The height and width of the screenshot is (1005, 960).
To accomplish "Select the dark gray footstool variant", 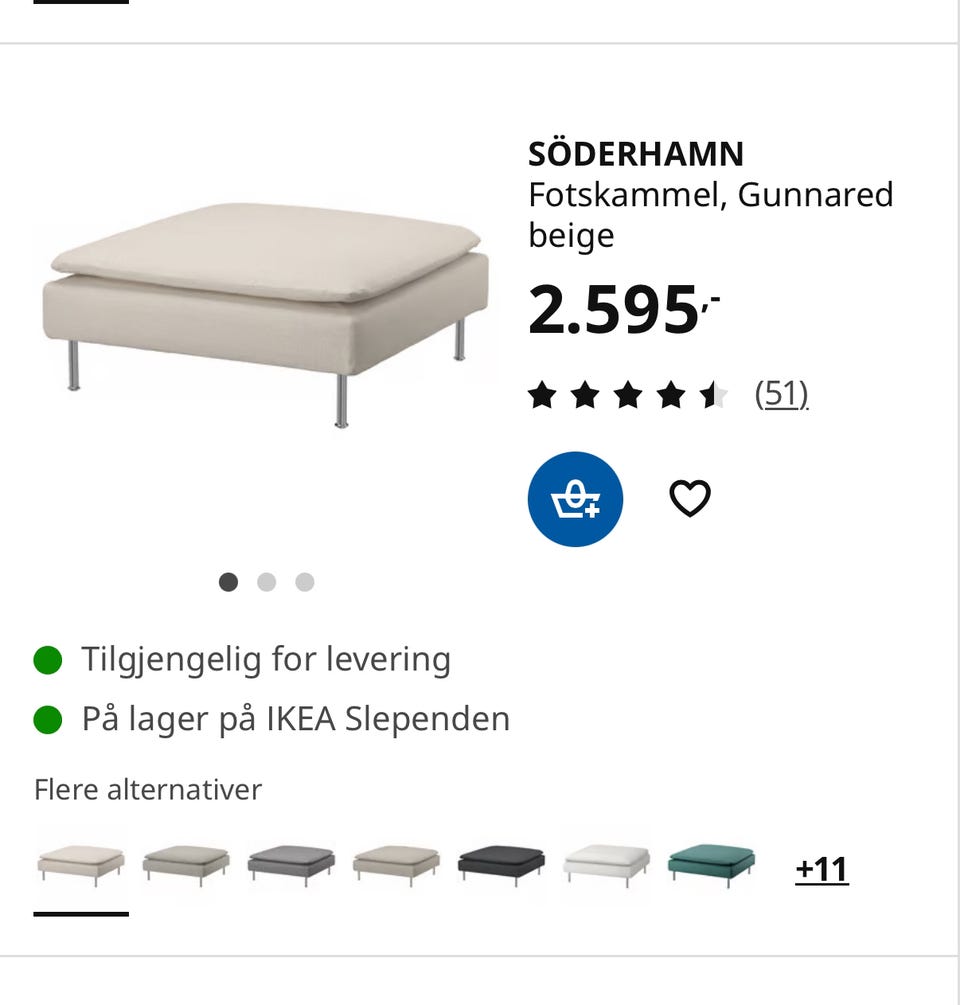I will (291, 864).
